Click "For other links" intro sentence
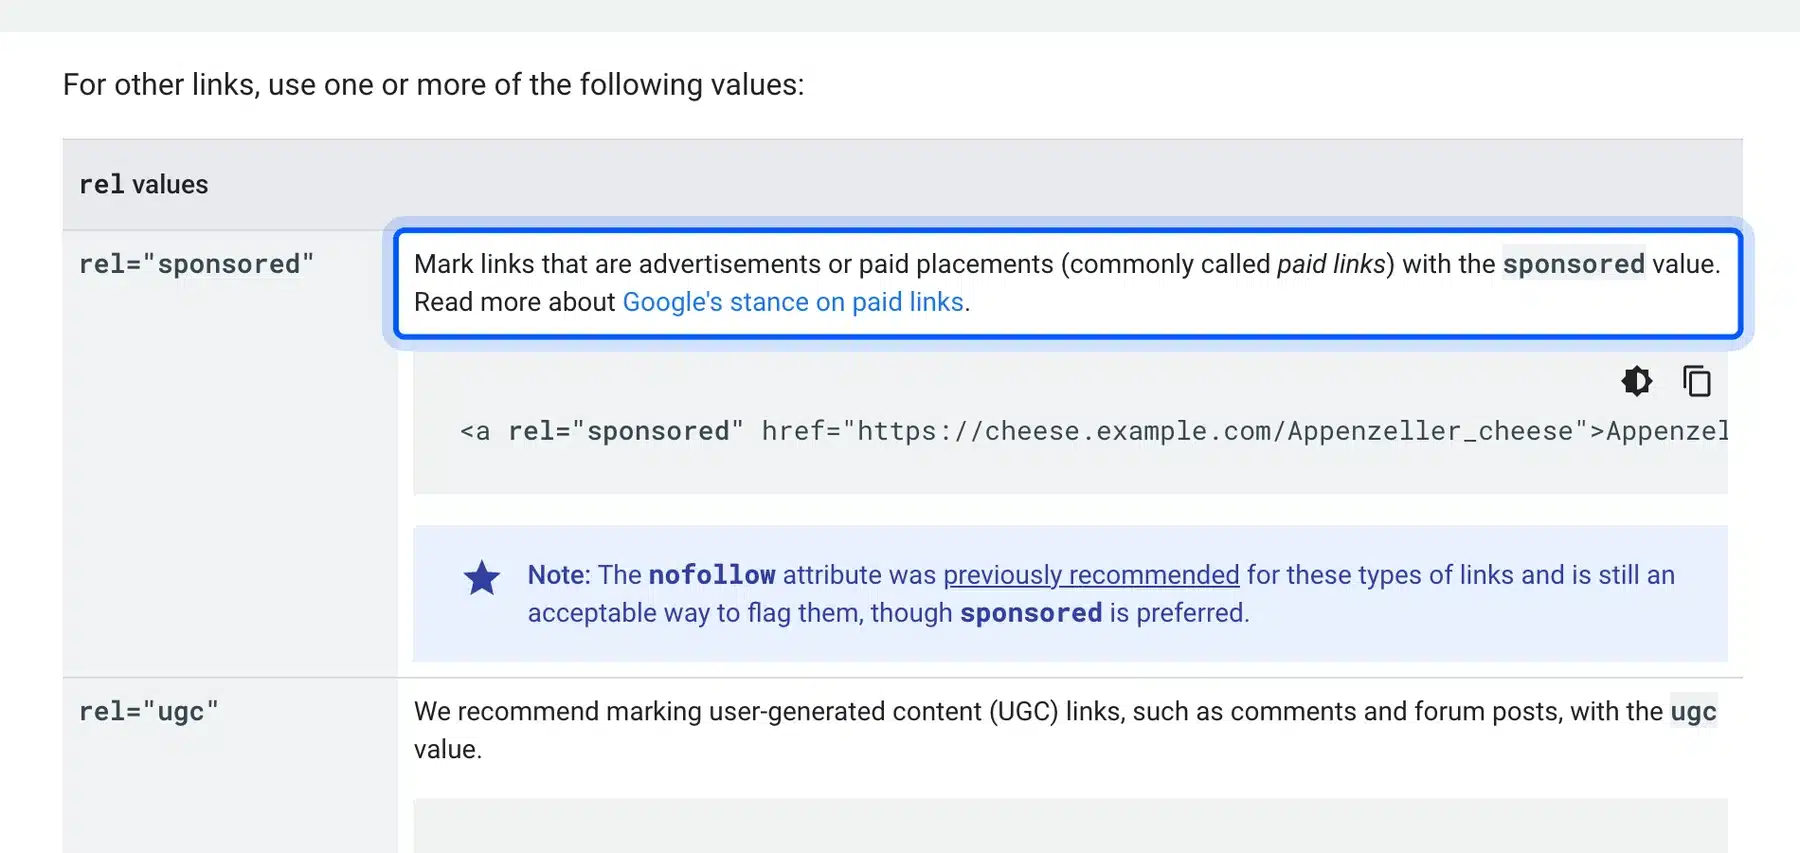This screenshot has width=1800, height=853. tap(433, 85)
